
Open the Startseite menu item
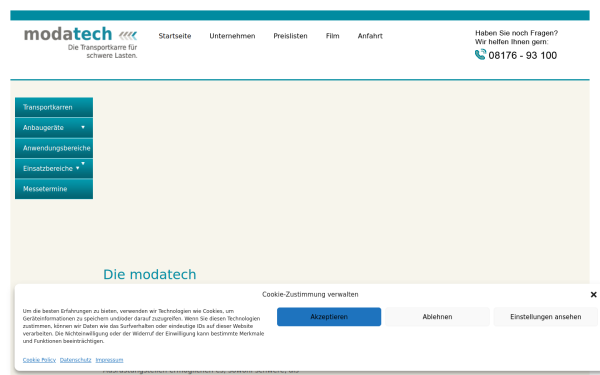coord(175,36)
